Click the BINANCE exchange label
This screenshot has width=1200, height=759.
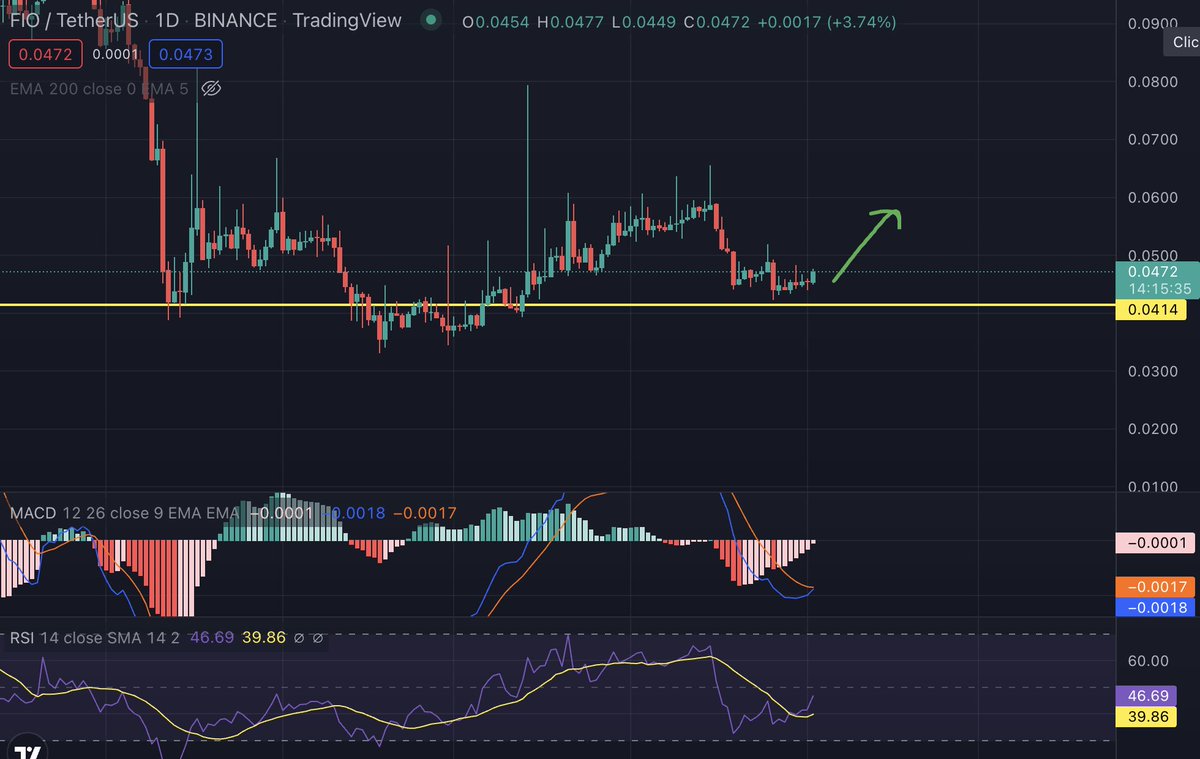[x=234, y=20]
